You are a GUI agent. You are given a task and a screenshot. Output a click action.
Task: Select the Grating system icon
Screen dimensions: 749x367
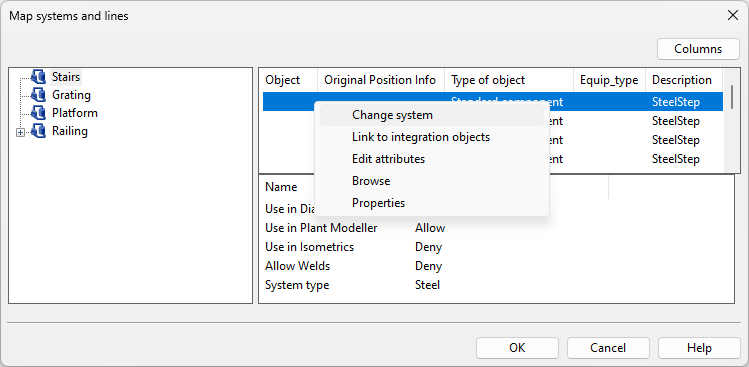(38, 95)
